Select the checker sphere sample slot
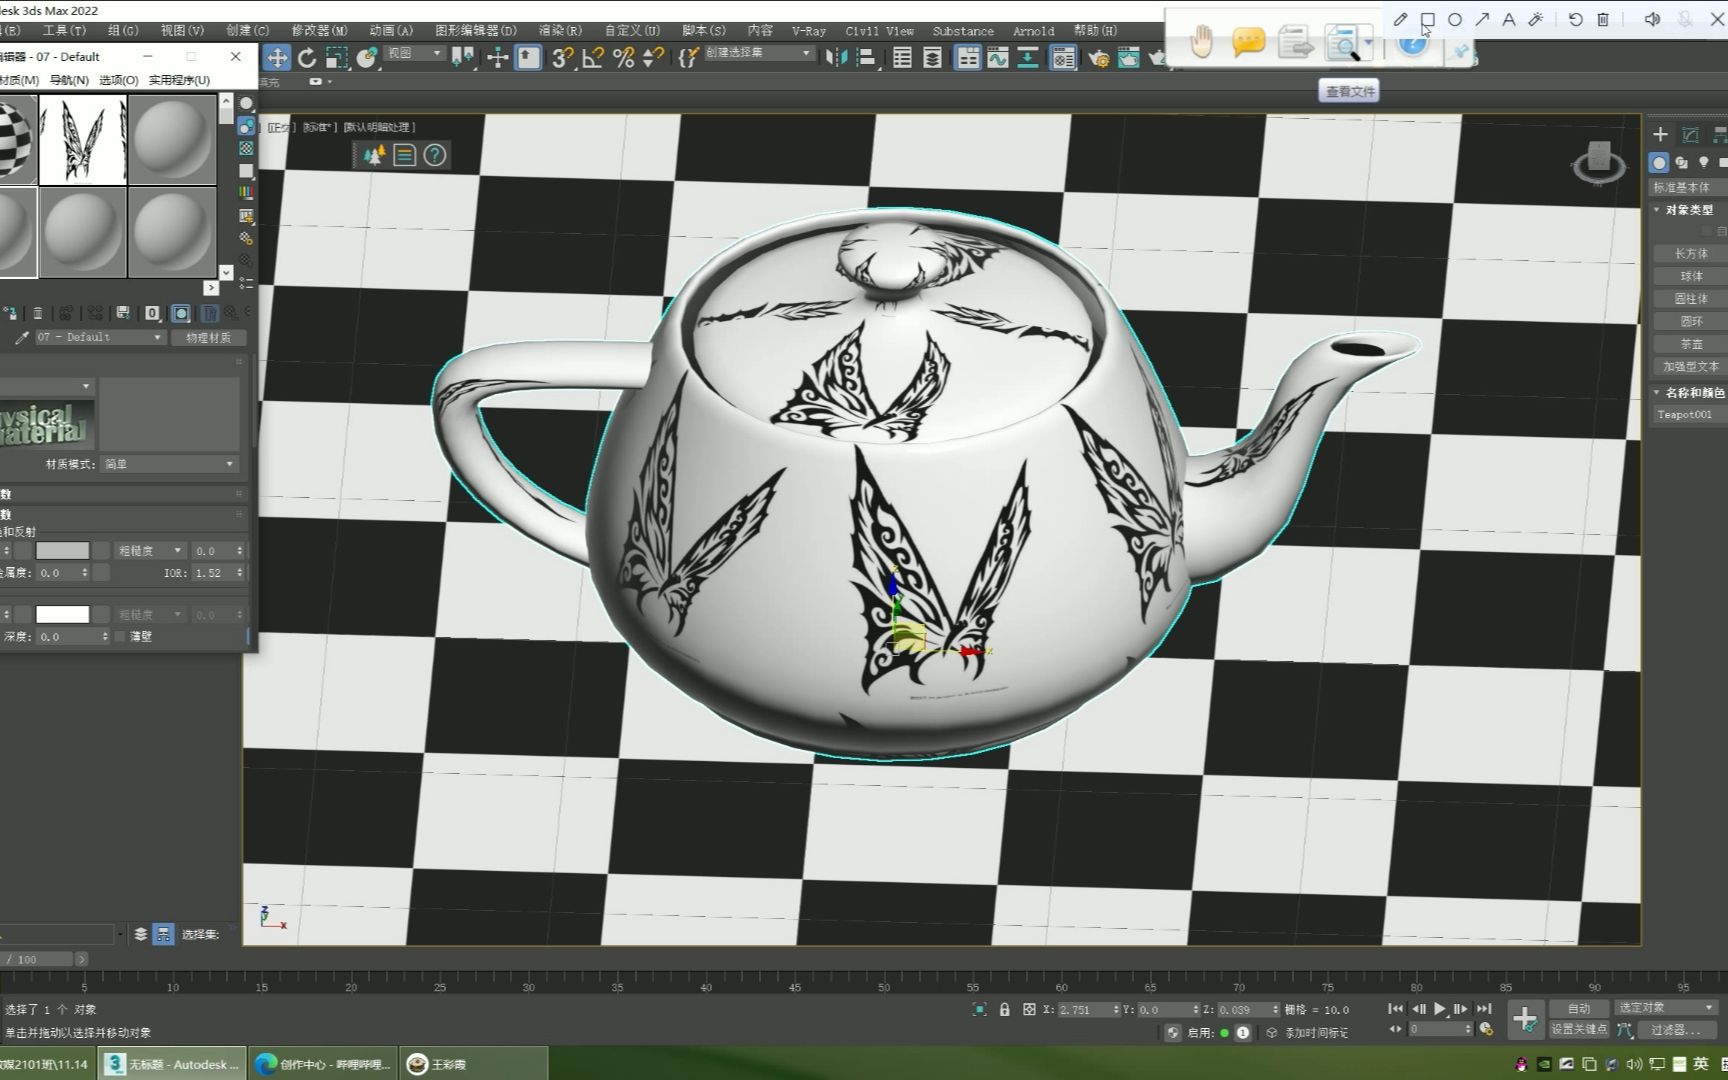This screenshot has width=1728, height=1080. (x=17, y=140)
